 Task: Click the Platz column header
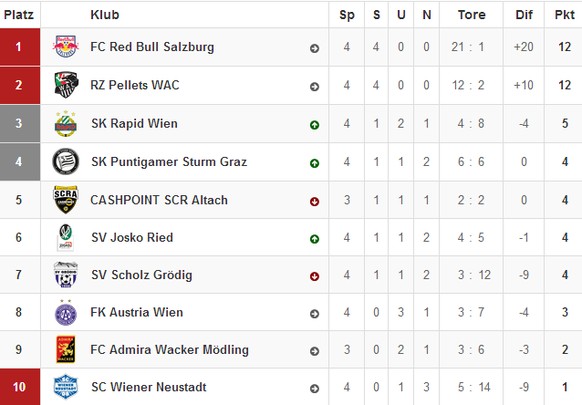pos(19,14)
